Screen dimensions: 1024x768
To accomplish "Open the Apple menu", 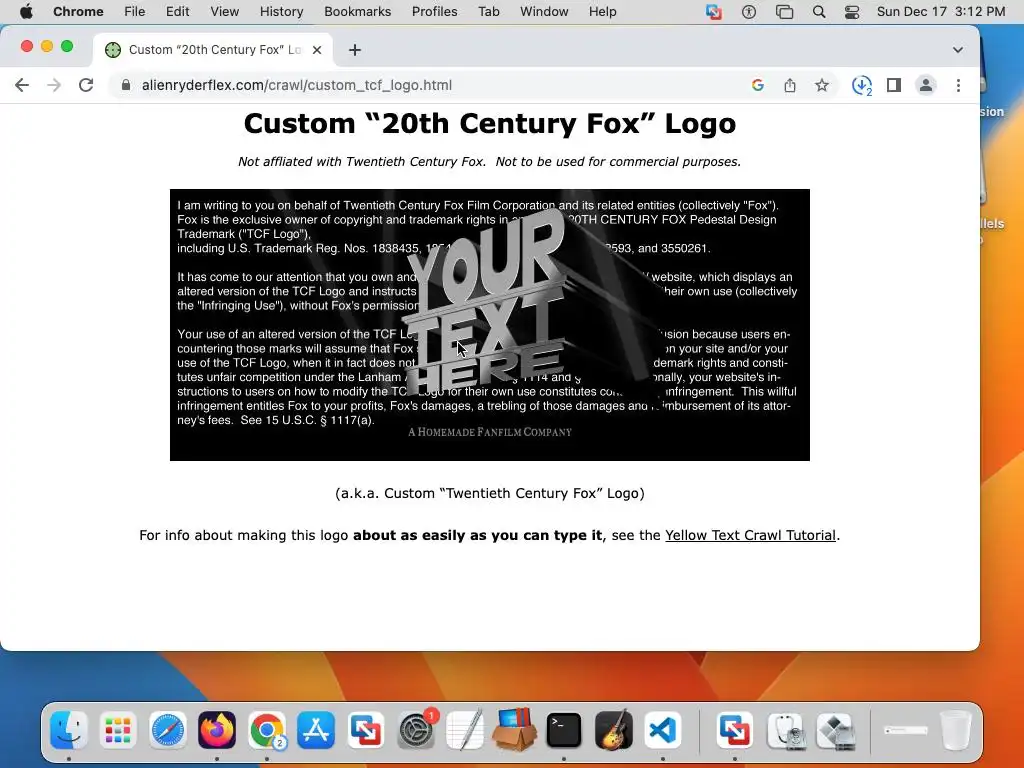I will point(26,11).
